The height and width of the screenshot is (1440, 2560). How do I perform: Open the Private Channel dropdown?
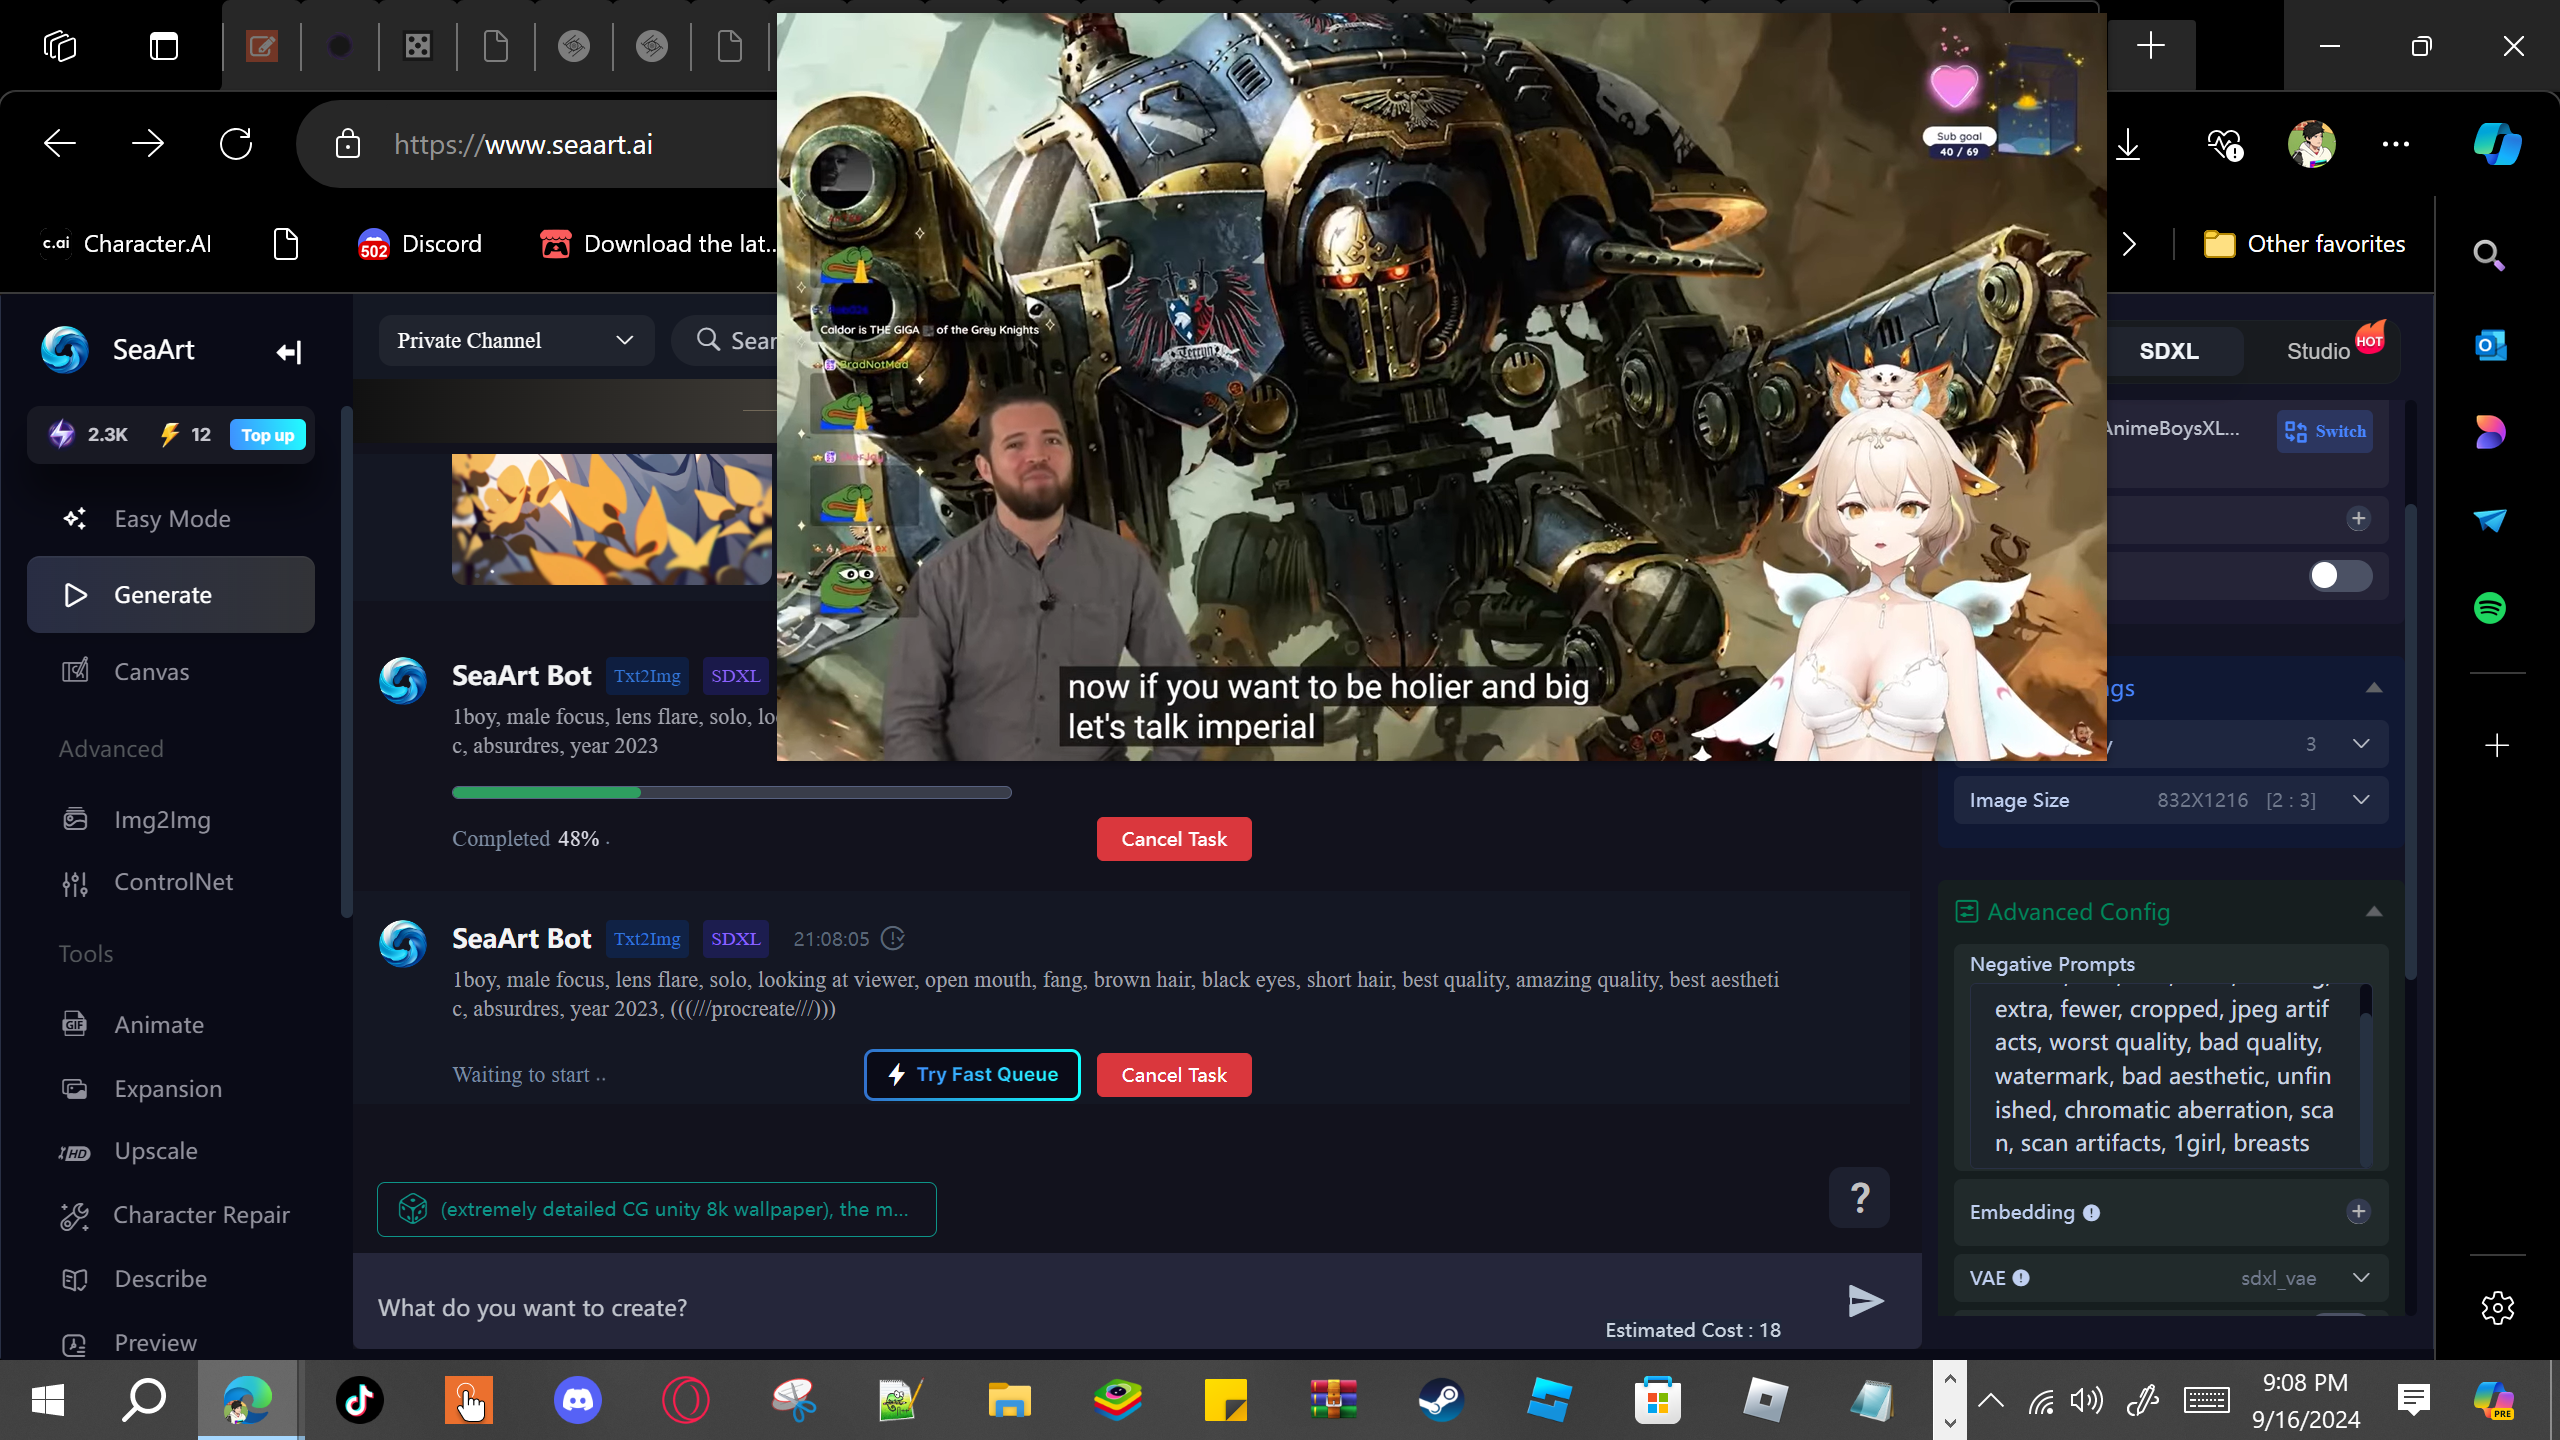pyautogui.click(x=516, y=341)
